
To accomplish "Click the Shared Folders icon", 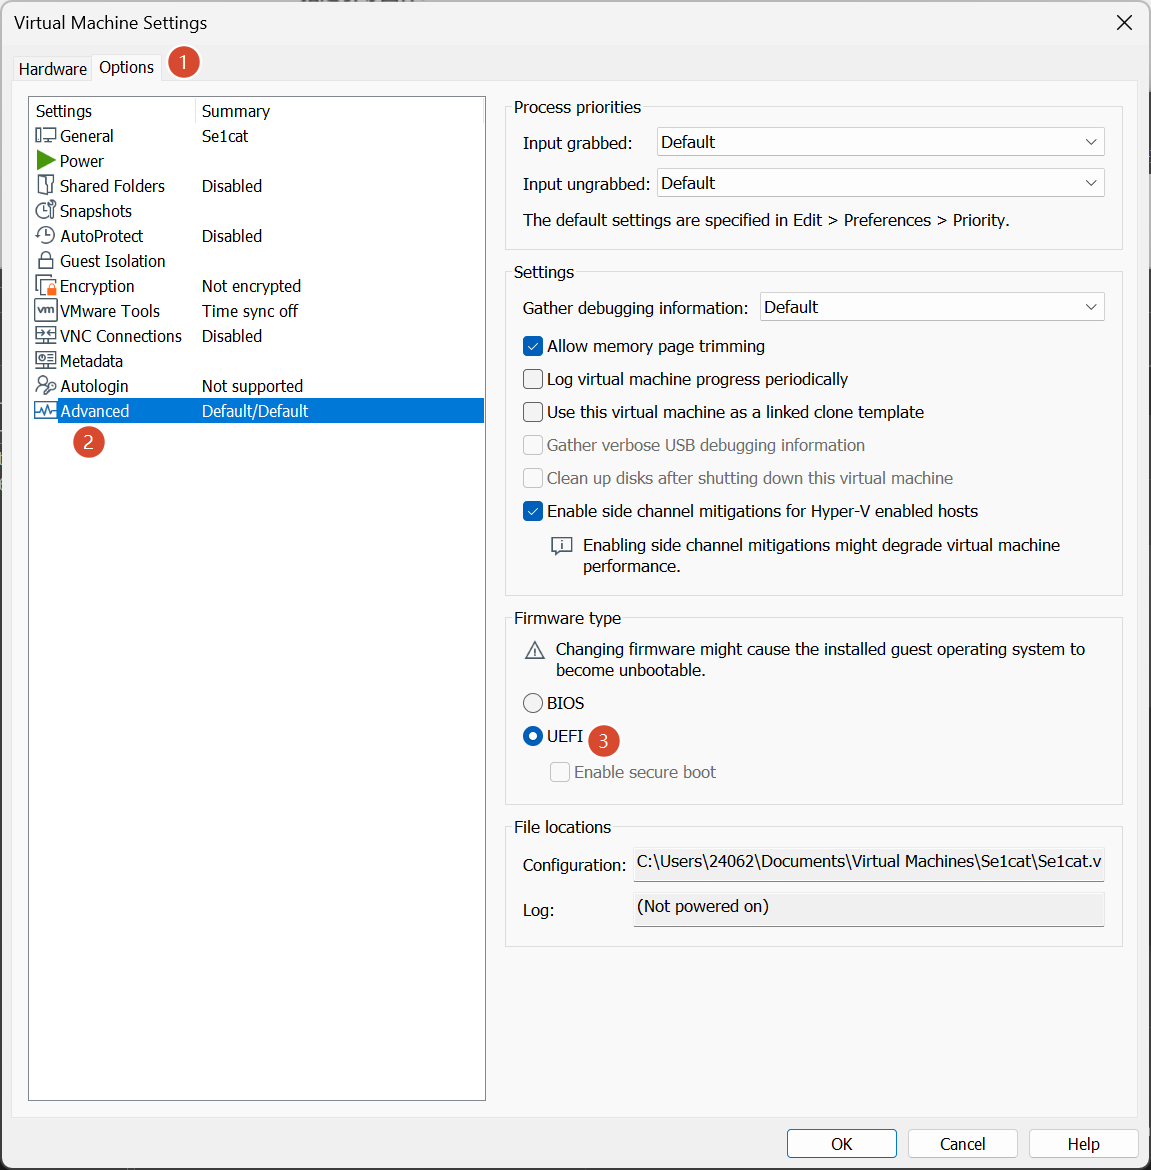I will pos(46,185).
